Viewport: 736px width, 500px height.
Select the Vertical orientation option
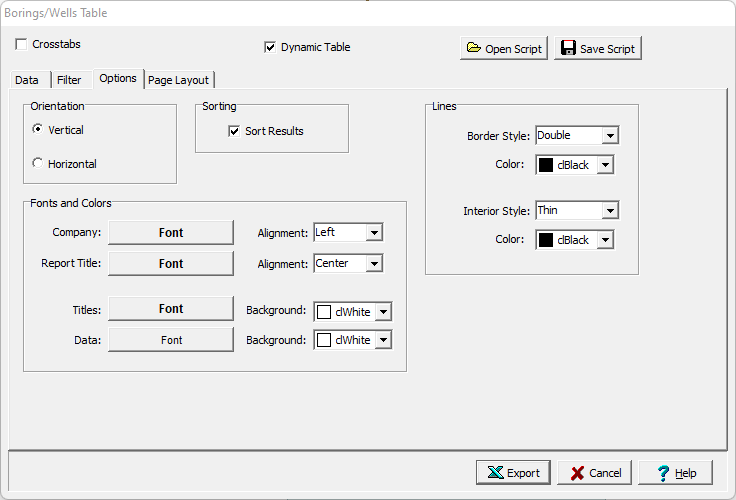click(x=38, y=130)
